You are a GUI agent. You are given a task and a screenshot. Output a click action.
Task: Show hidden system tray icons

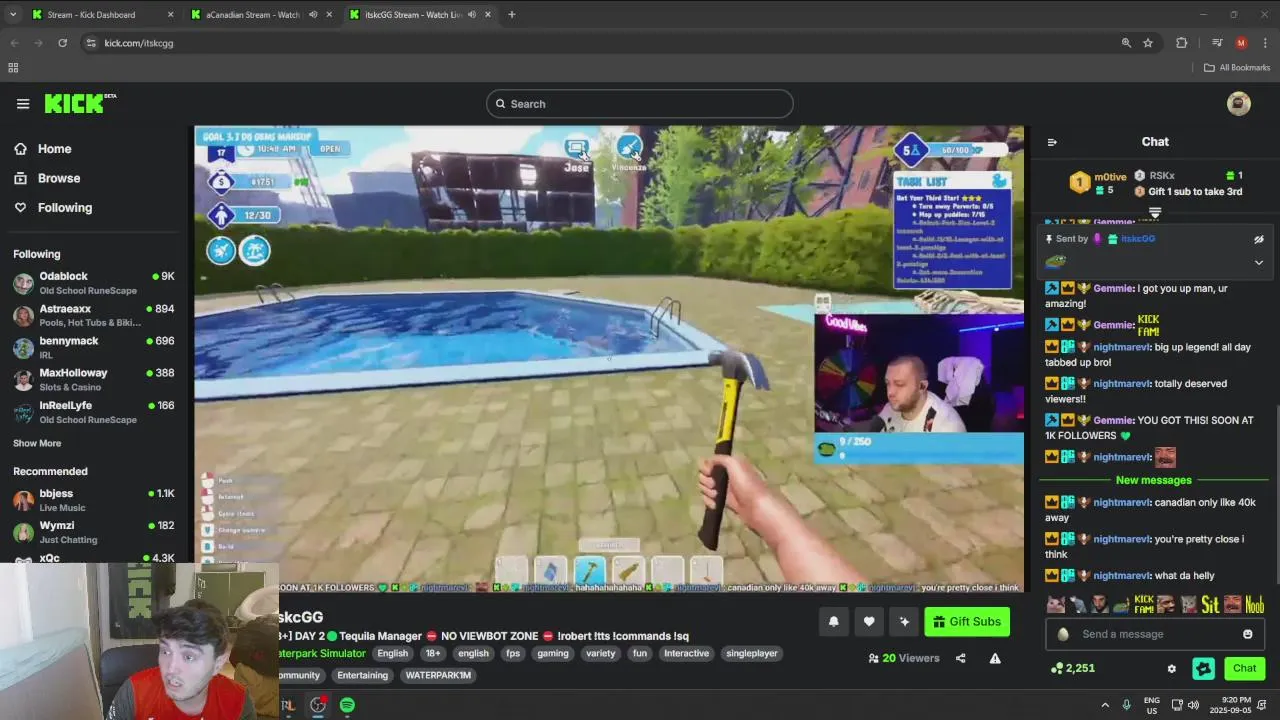click(x=1105, y=705)
